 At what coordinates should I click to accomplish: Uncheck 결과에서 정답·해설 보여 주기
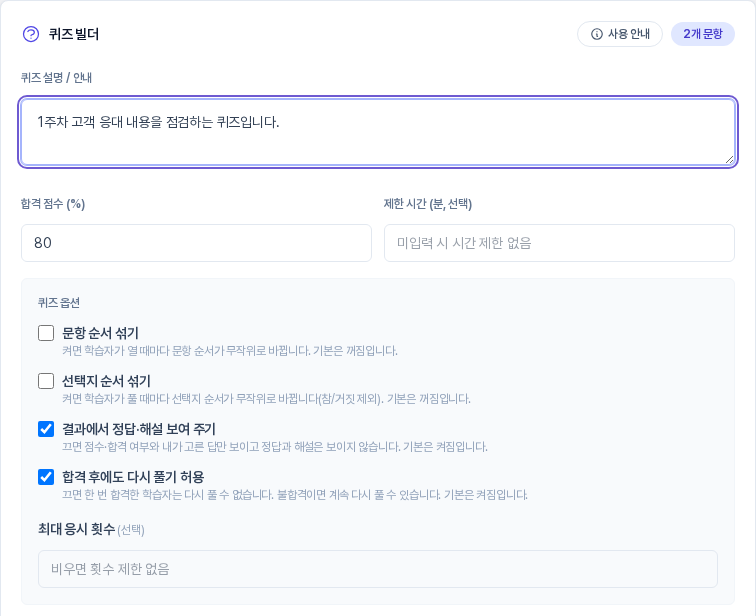[46, 429]
